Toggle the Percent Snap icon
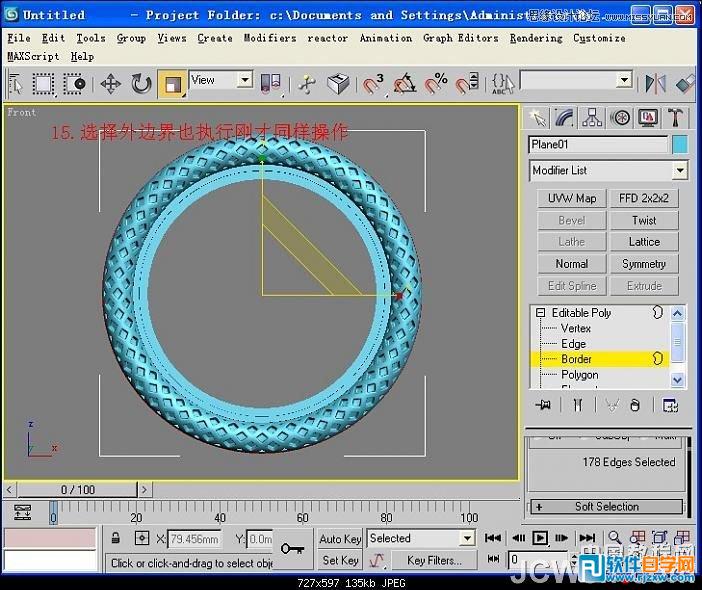Viewport: 702px width, 590px height. click(436, 83)
